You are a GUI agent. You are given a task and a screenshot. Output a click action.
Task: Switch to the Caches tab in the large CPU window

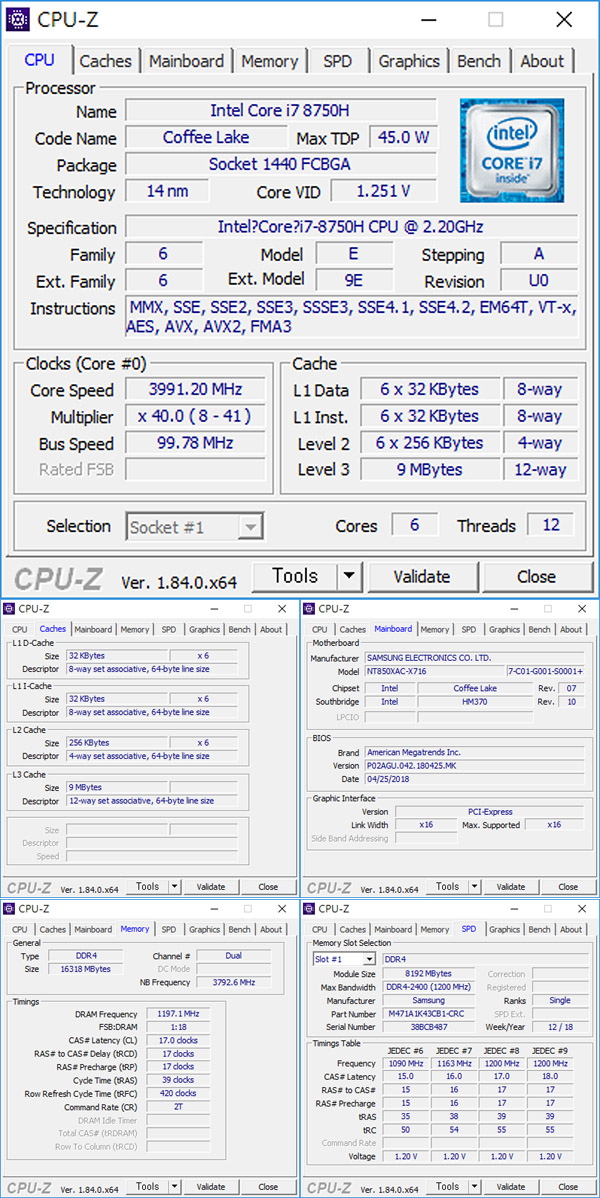[x=105, y=61]
